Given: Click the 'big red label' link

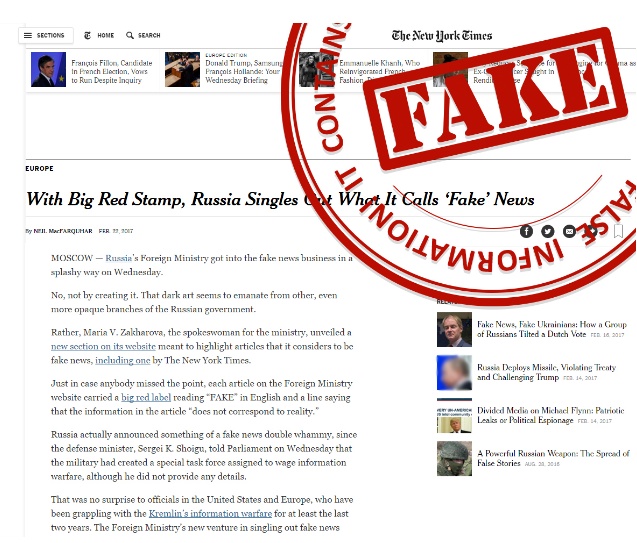Looking at the screenshot, I should (x=146, y=398).
